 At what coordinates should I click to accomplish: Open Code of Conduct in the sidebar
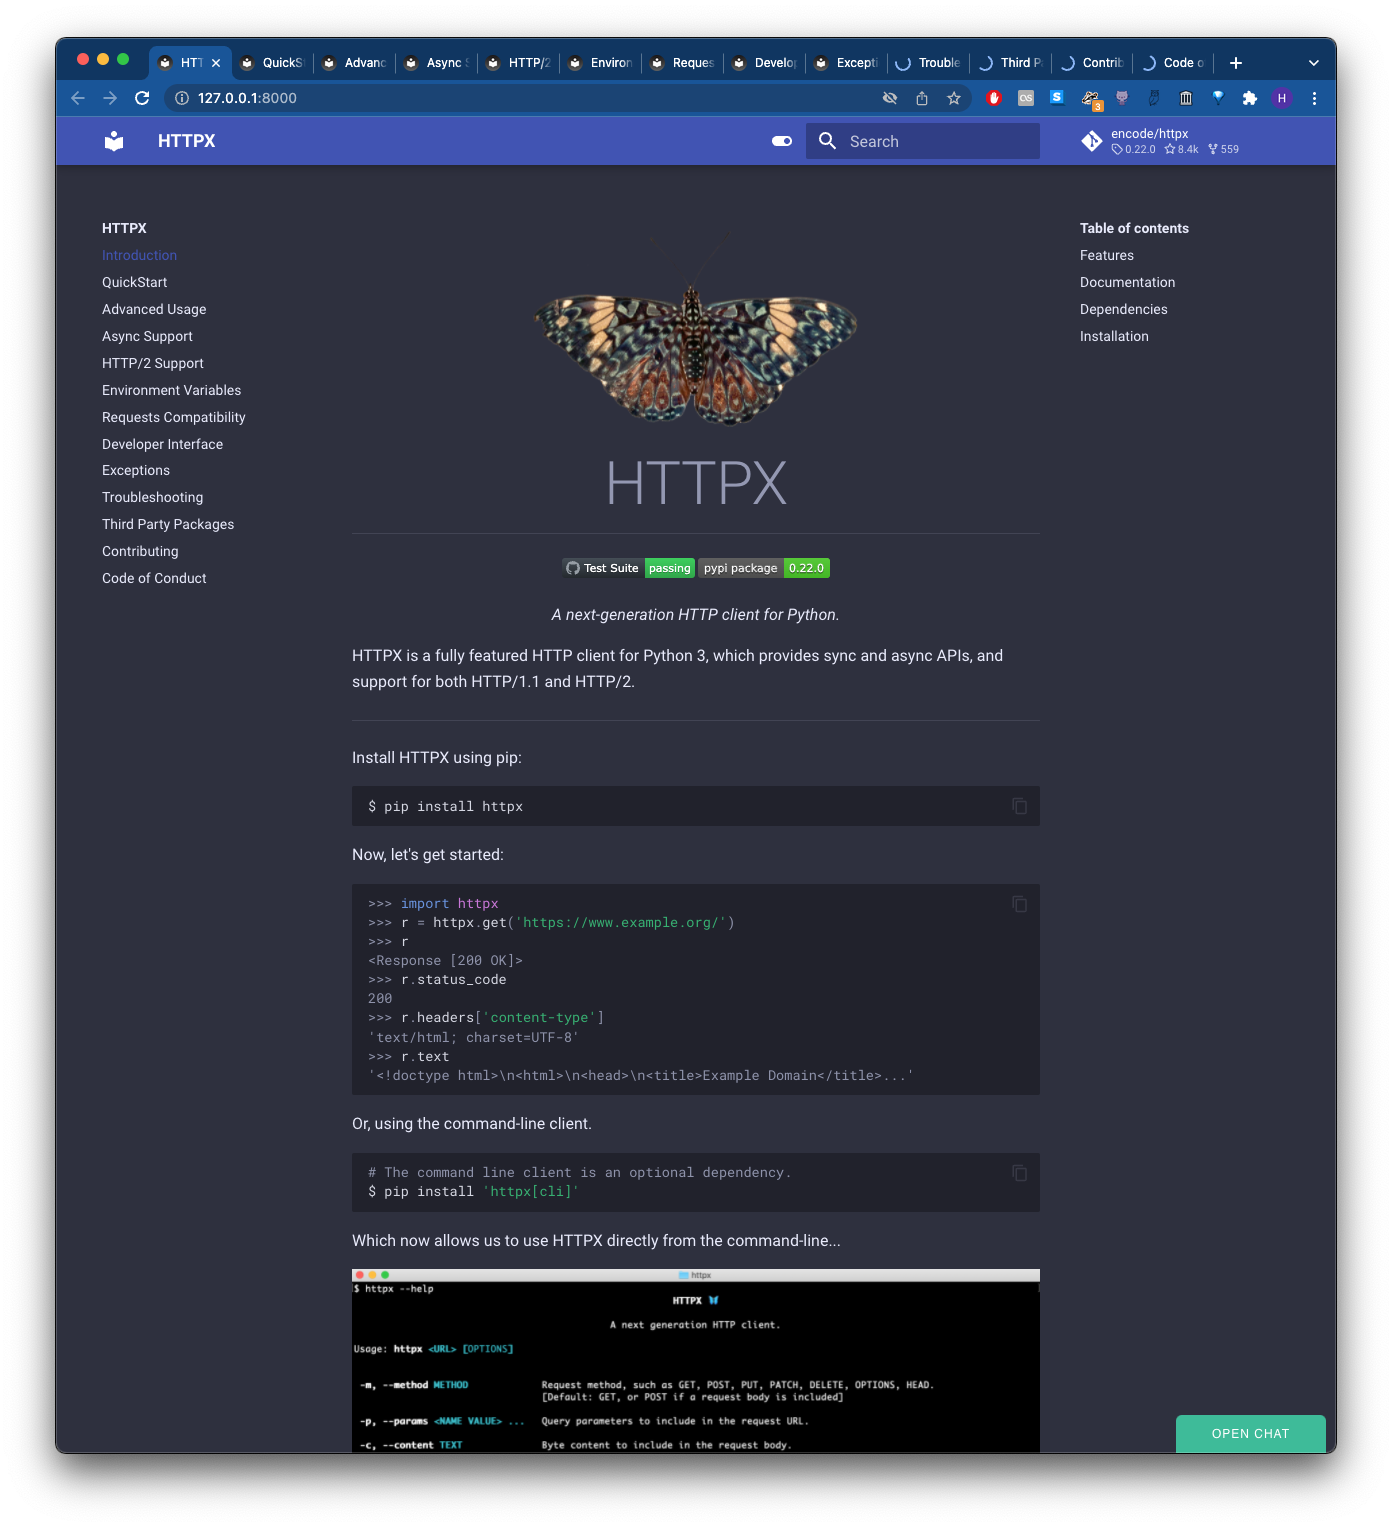pyautogui.click(x=154, y=578)
